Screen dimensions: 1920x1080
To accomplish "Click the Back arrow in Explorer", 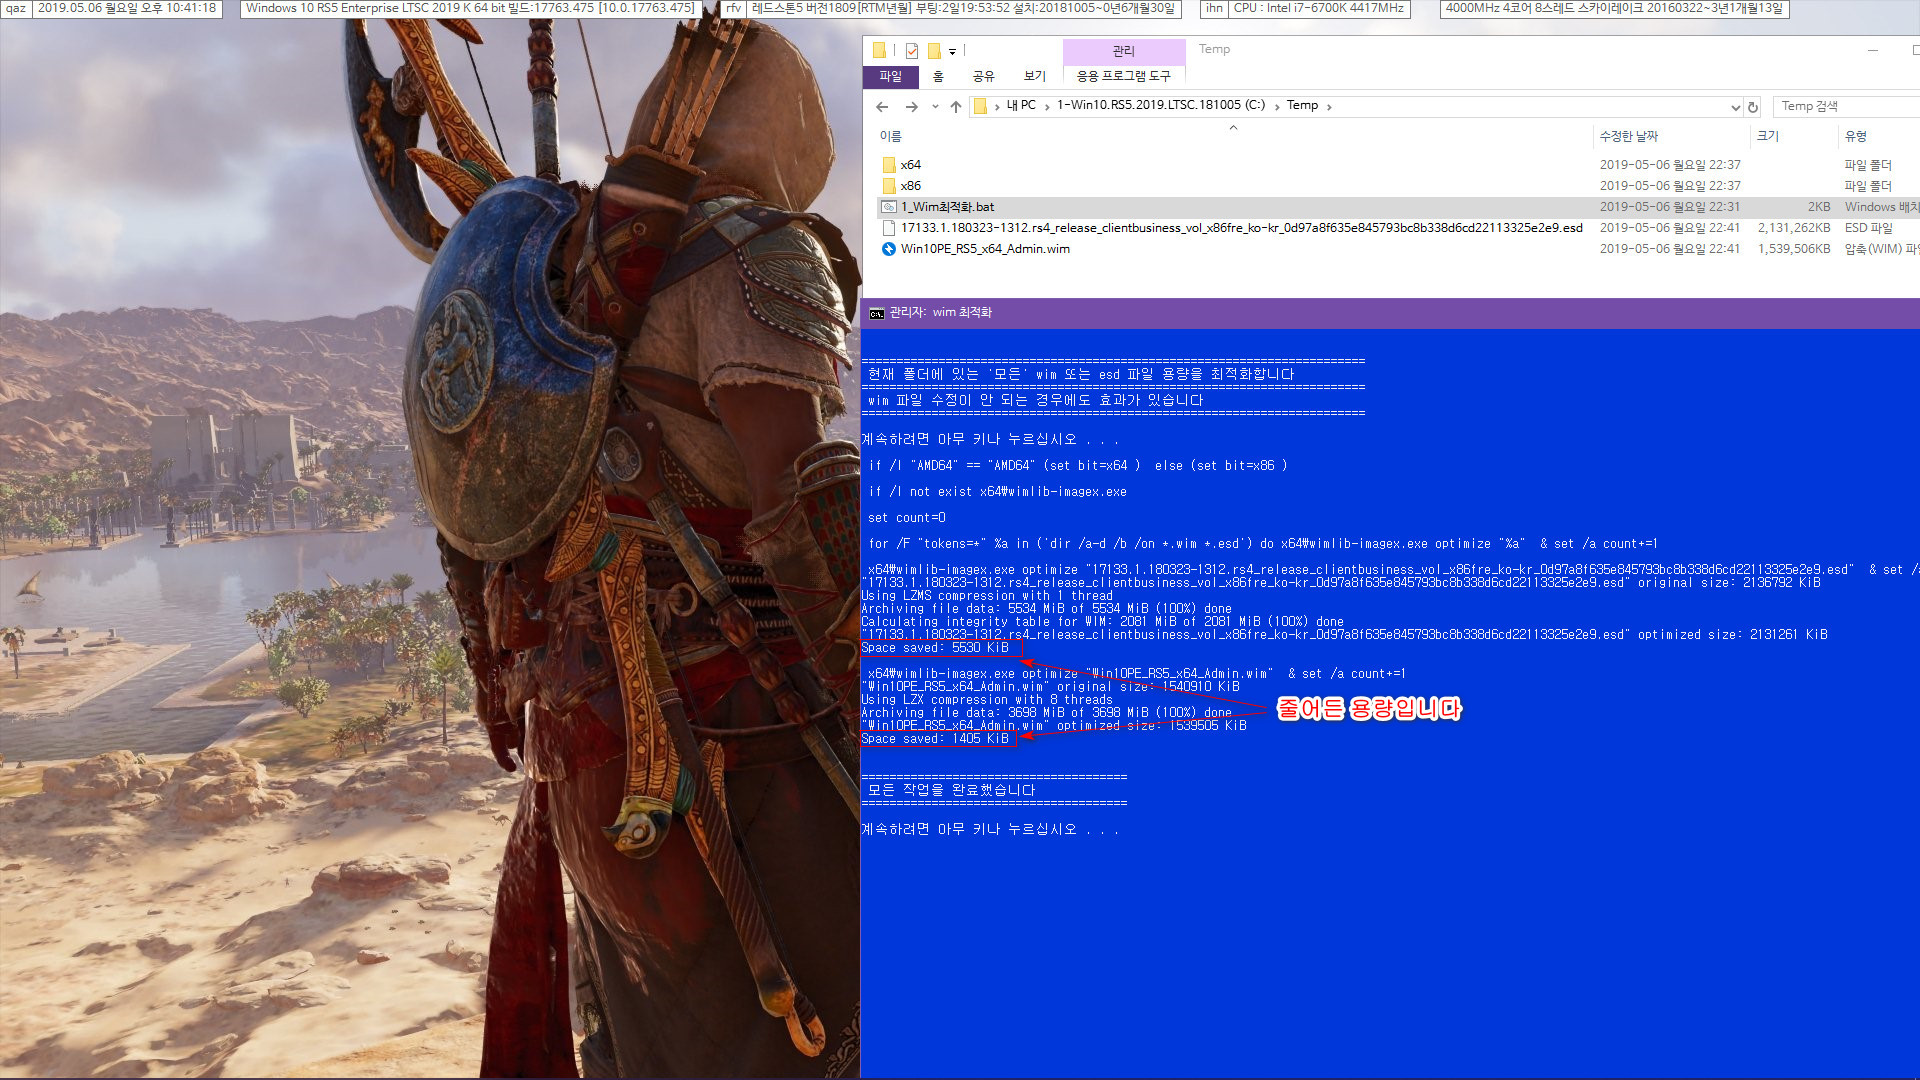I will 881,106.
